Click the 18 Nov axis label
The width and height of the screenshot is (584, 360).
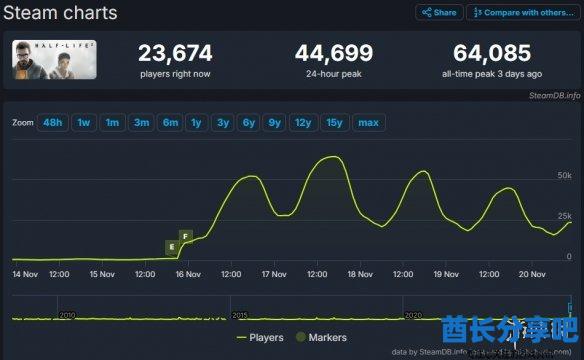(360, 274)
